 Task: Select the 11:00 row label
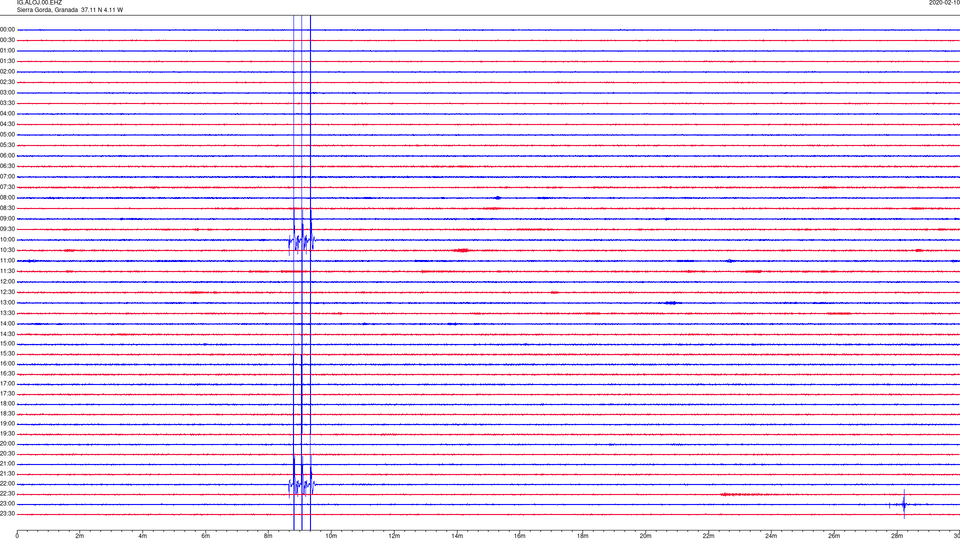click(x=7, y=261)
